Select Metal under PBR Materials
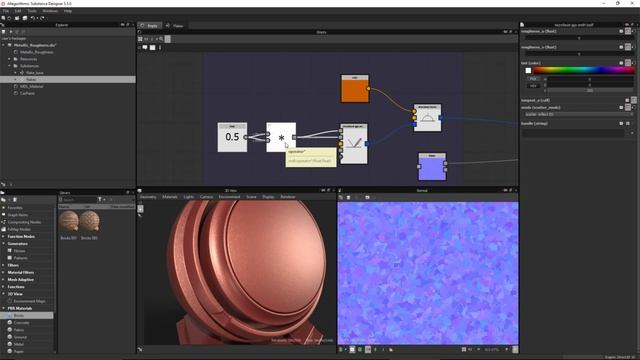Image resolution: width=640 pixels, height=360 pixels. pos(18,344)
